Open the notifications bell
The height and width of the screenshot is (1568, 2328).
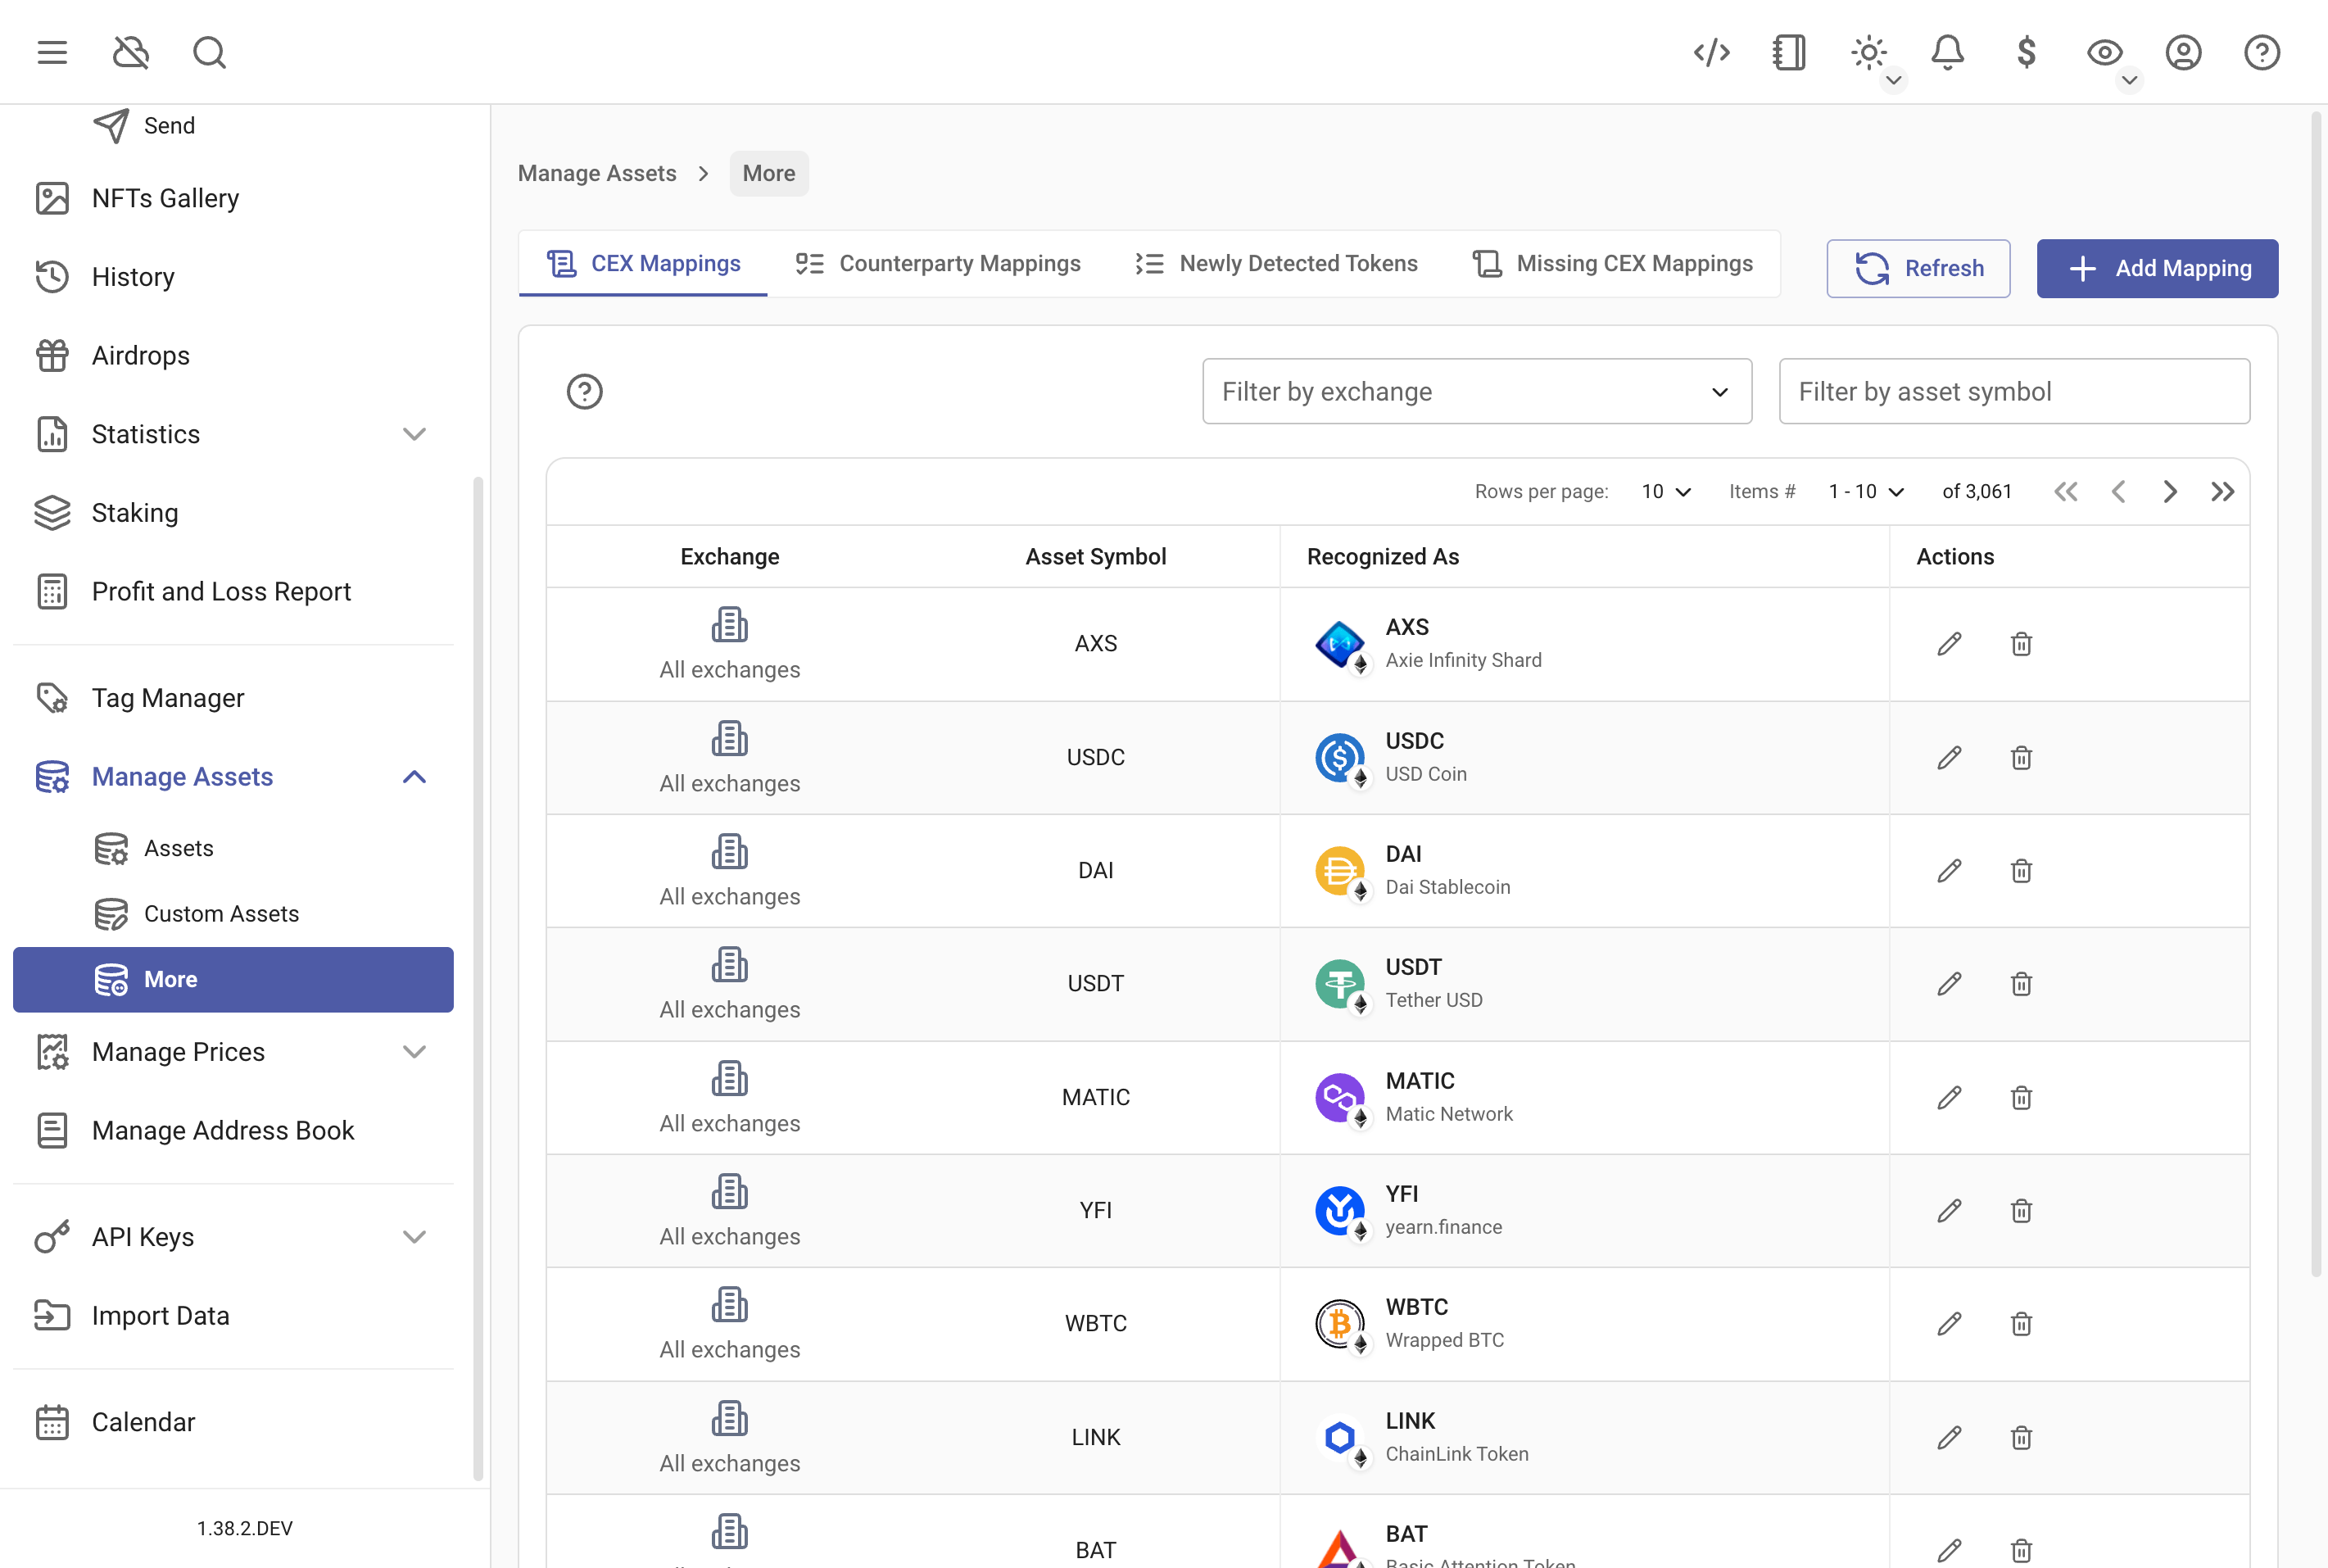1947,52
